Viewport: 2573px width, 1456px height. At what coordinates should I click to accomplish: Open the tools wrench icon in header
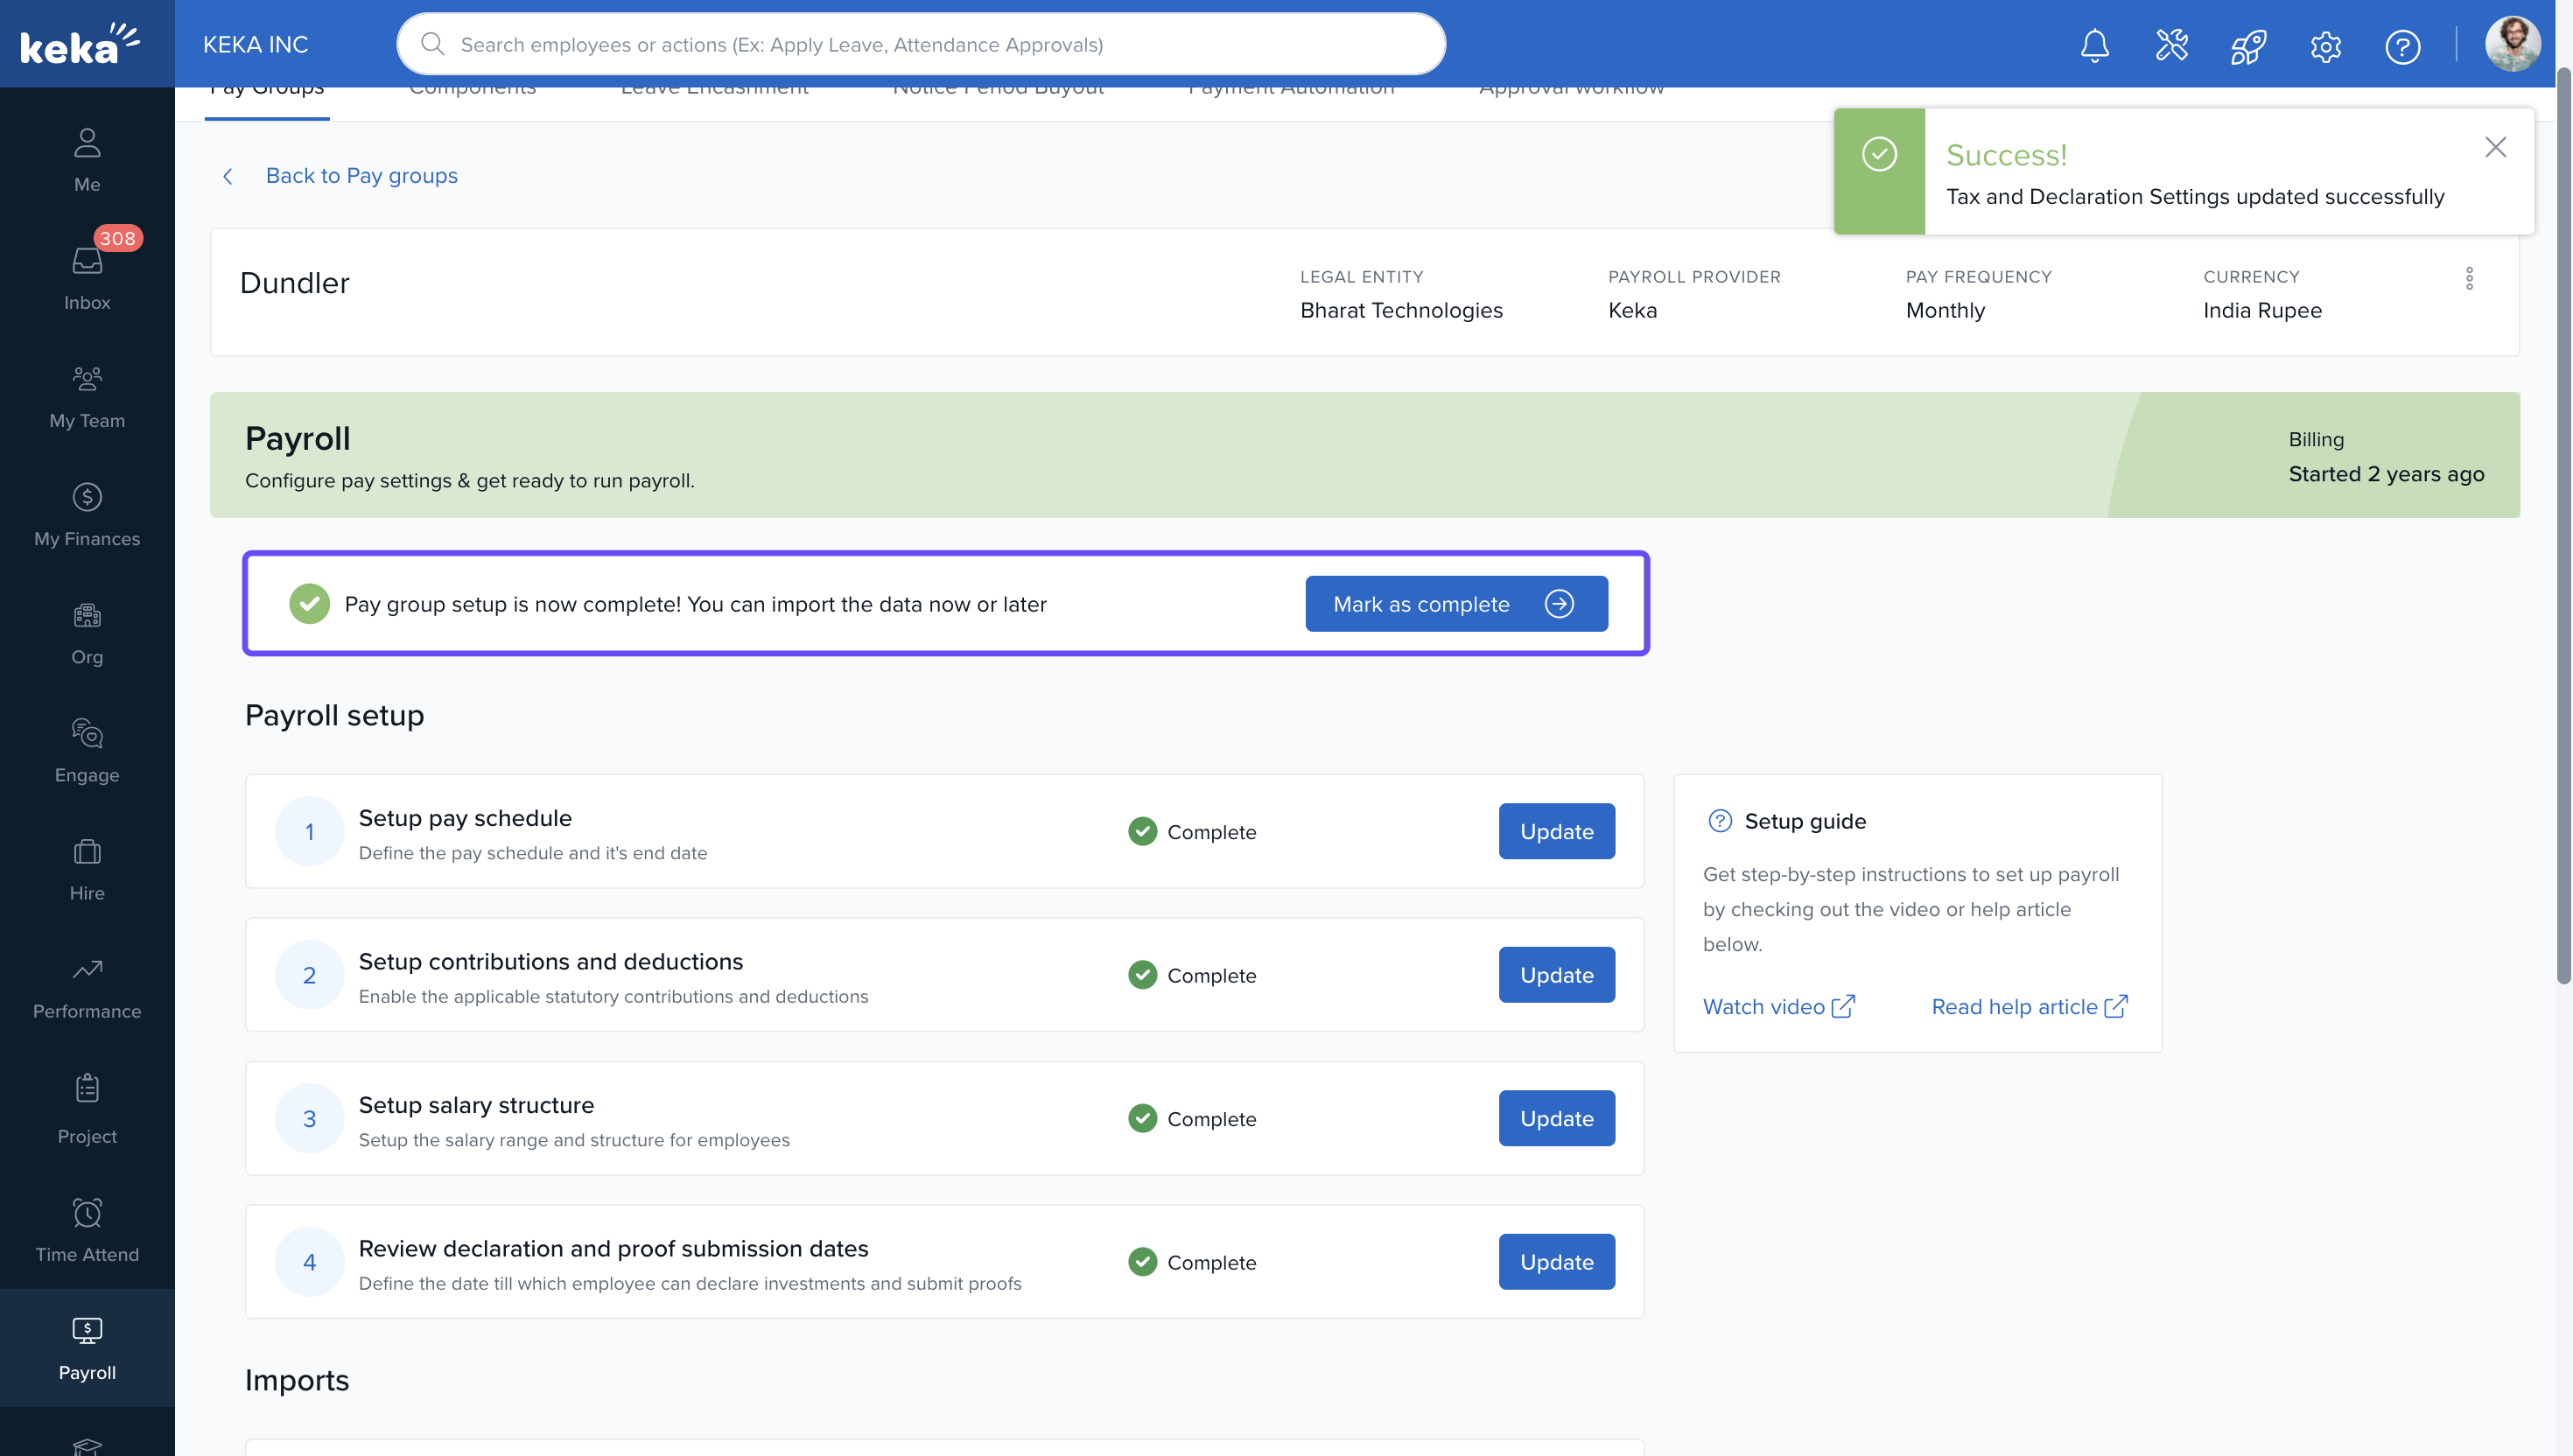click(x=2171, y=45)
